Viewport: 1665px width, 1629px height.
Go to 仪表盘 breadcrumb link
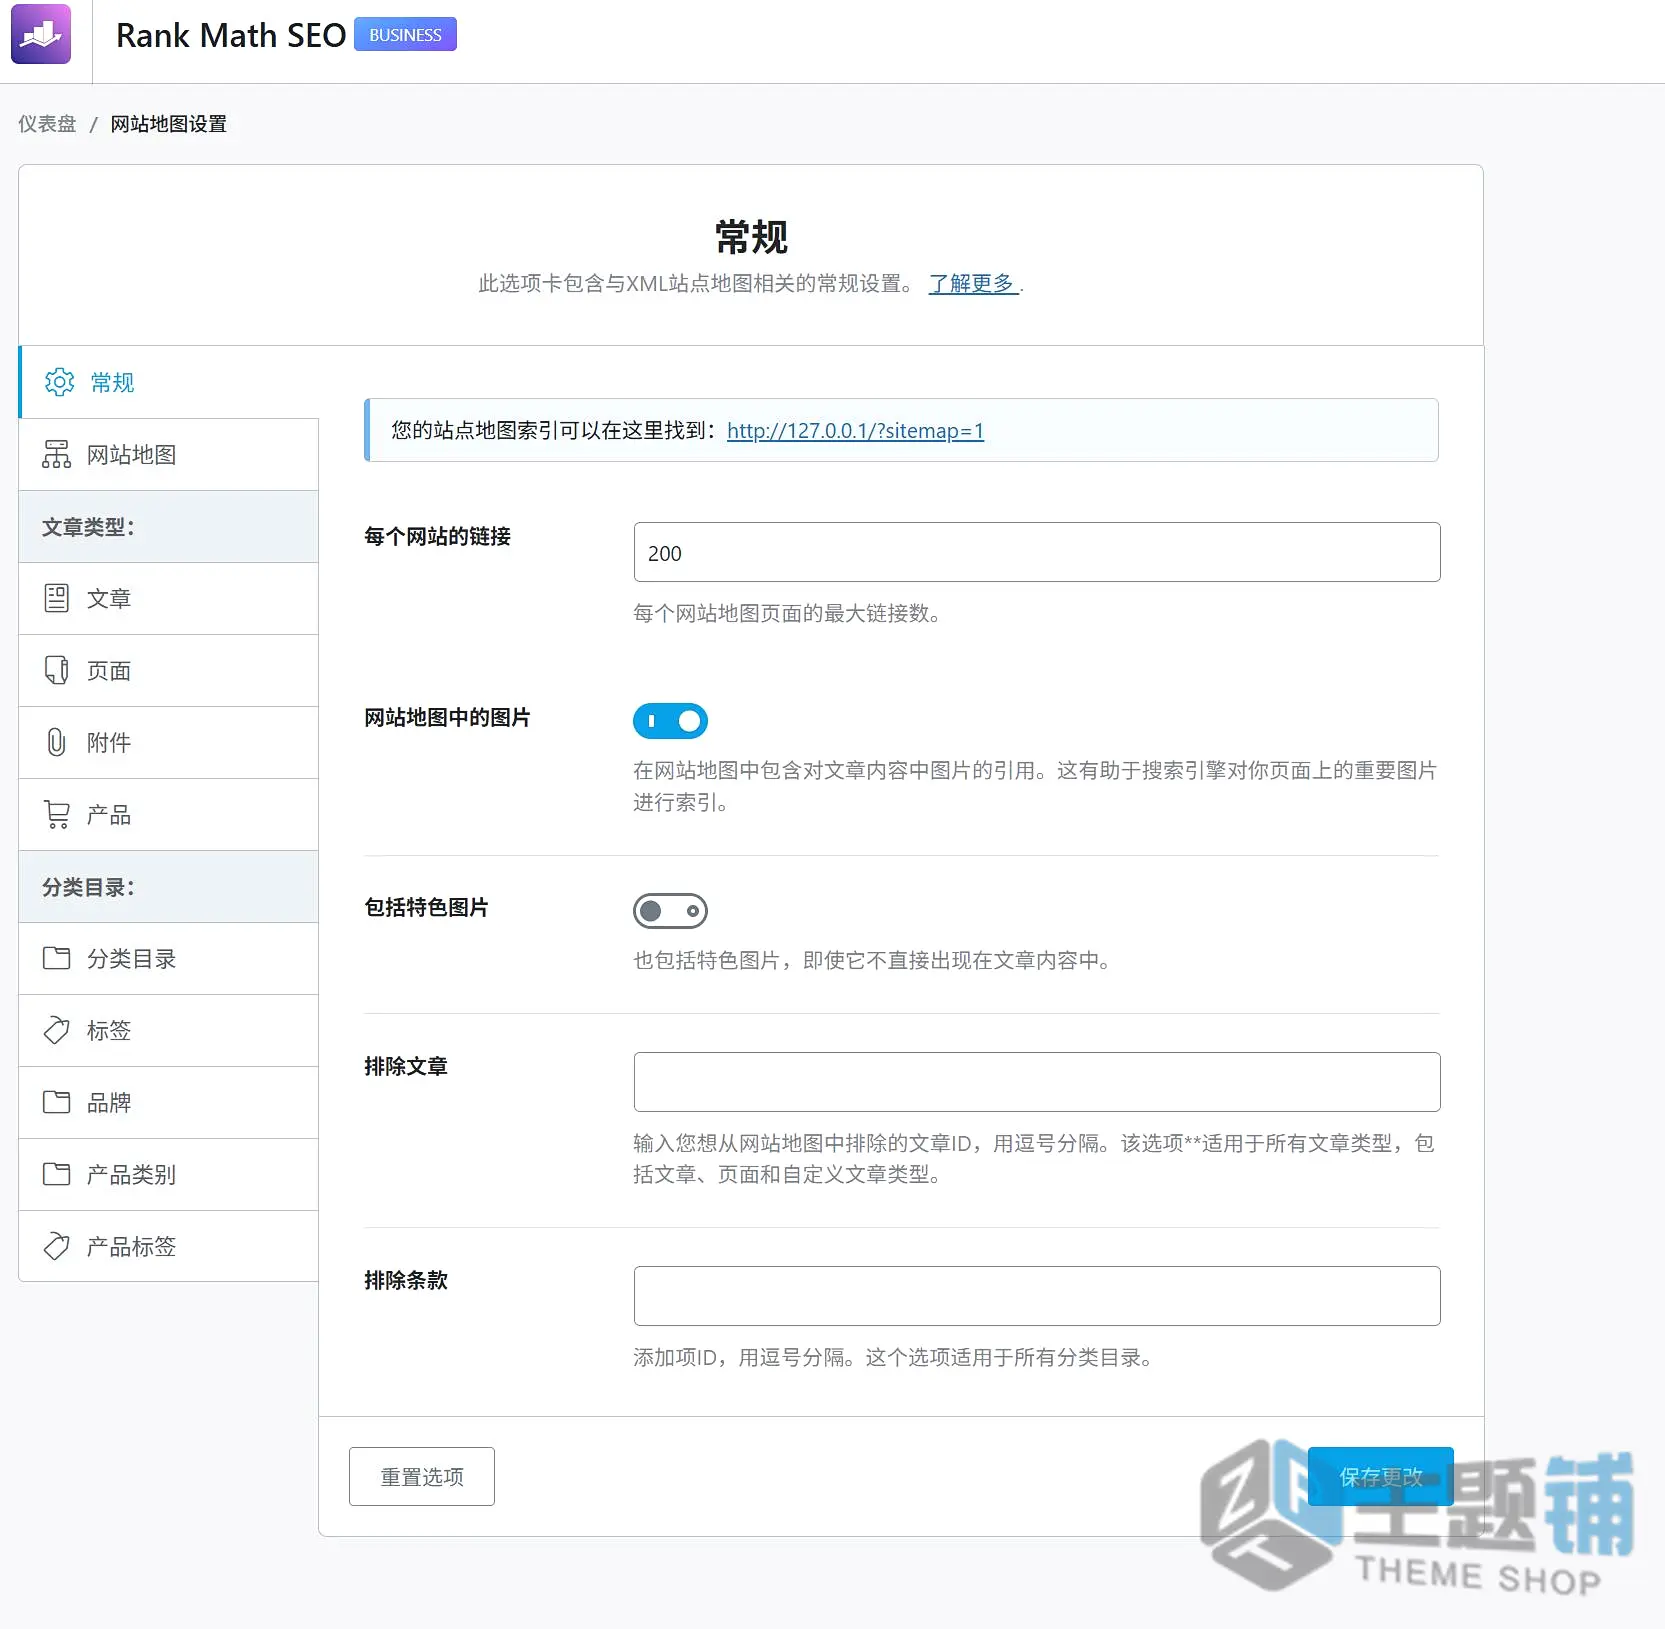[x=47, y=124]
